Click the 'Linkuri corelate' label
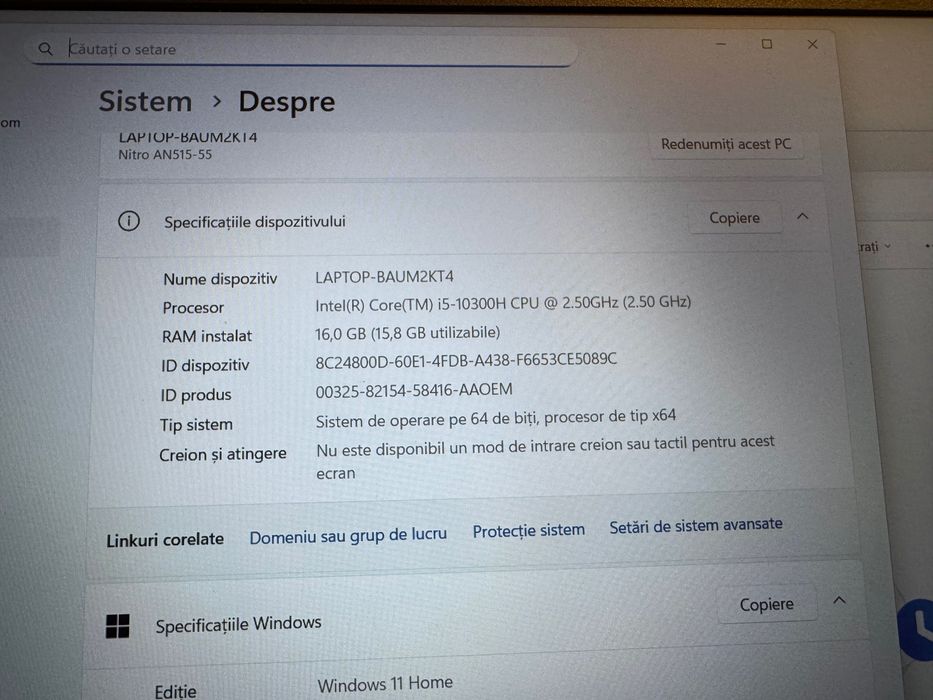The width and height of the screenshot is (933, 700). 165,539
